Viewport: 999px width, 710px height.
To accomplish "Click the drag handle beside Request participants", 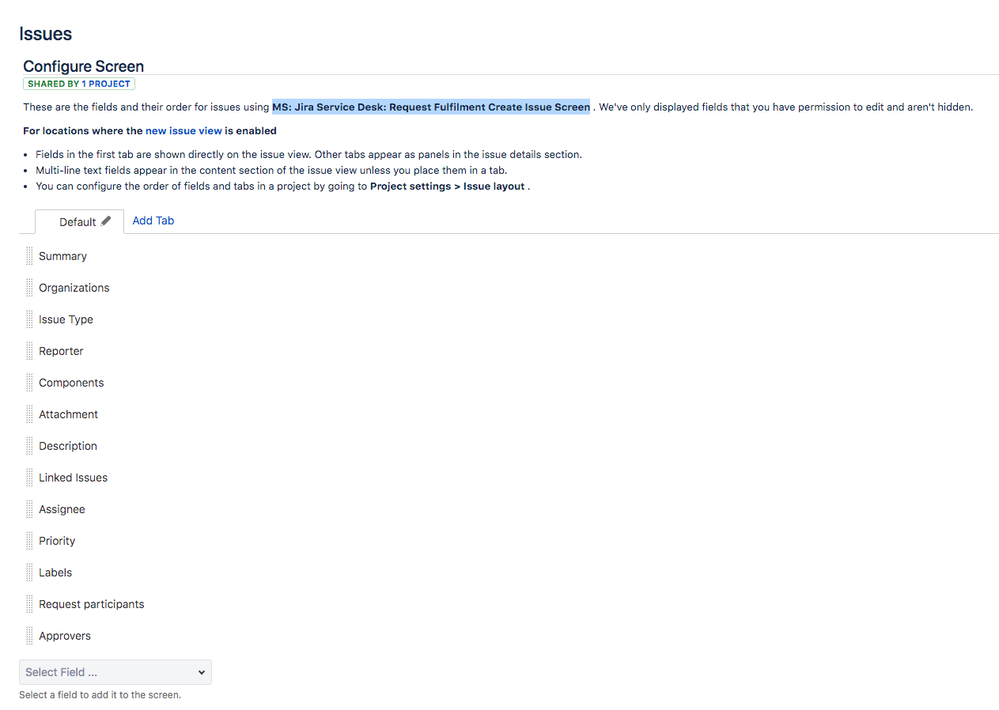I will [x=29, y=604].
